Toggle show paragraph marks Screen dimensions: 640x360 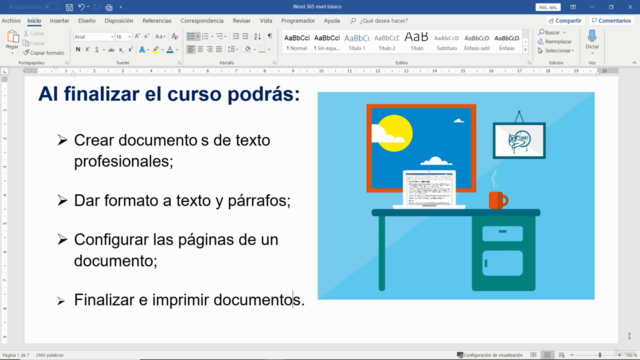[269, 36]
